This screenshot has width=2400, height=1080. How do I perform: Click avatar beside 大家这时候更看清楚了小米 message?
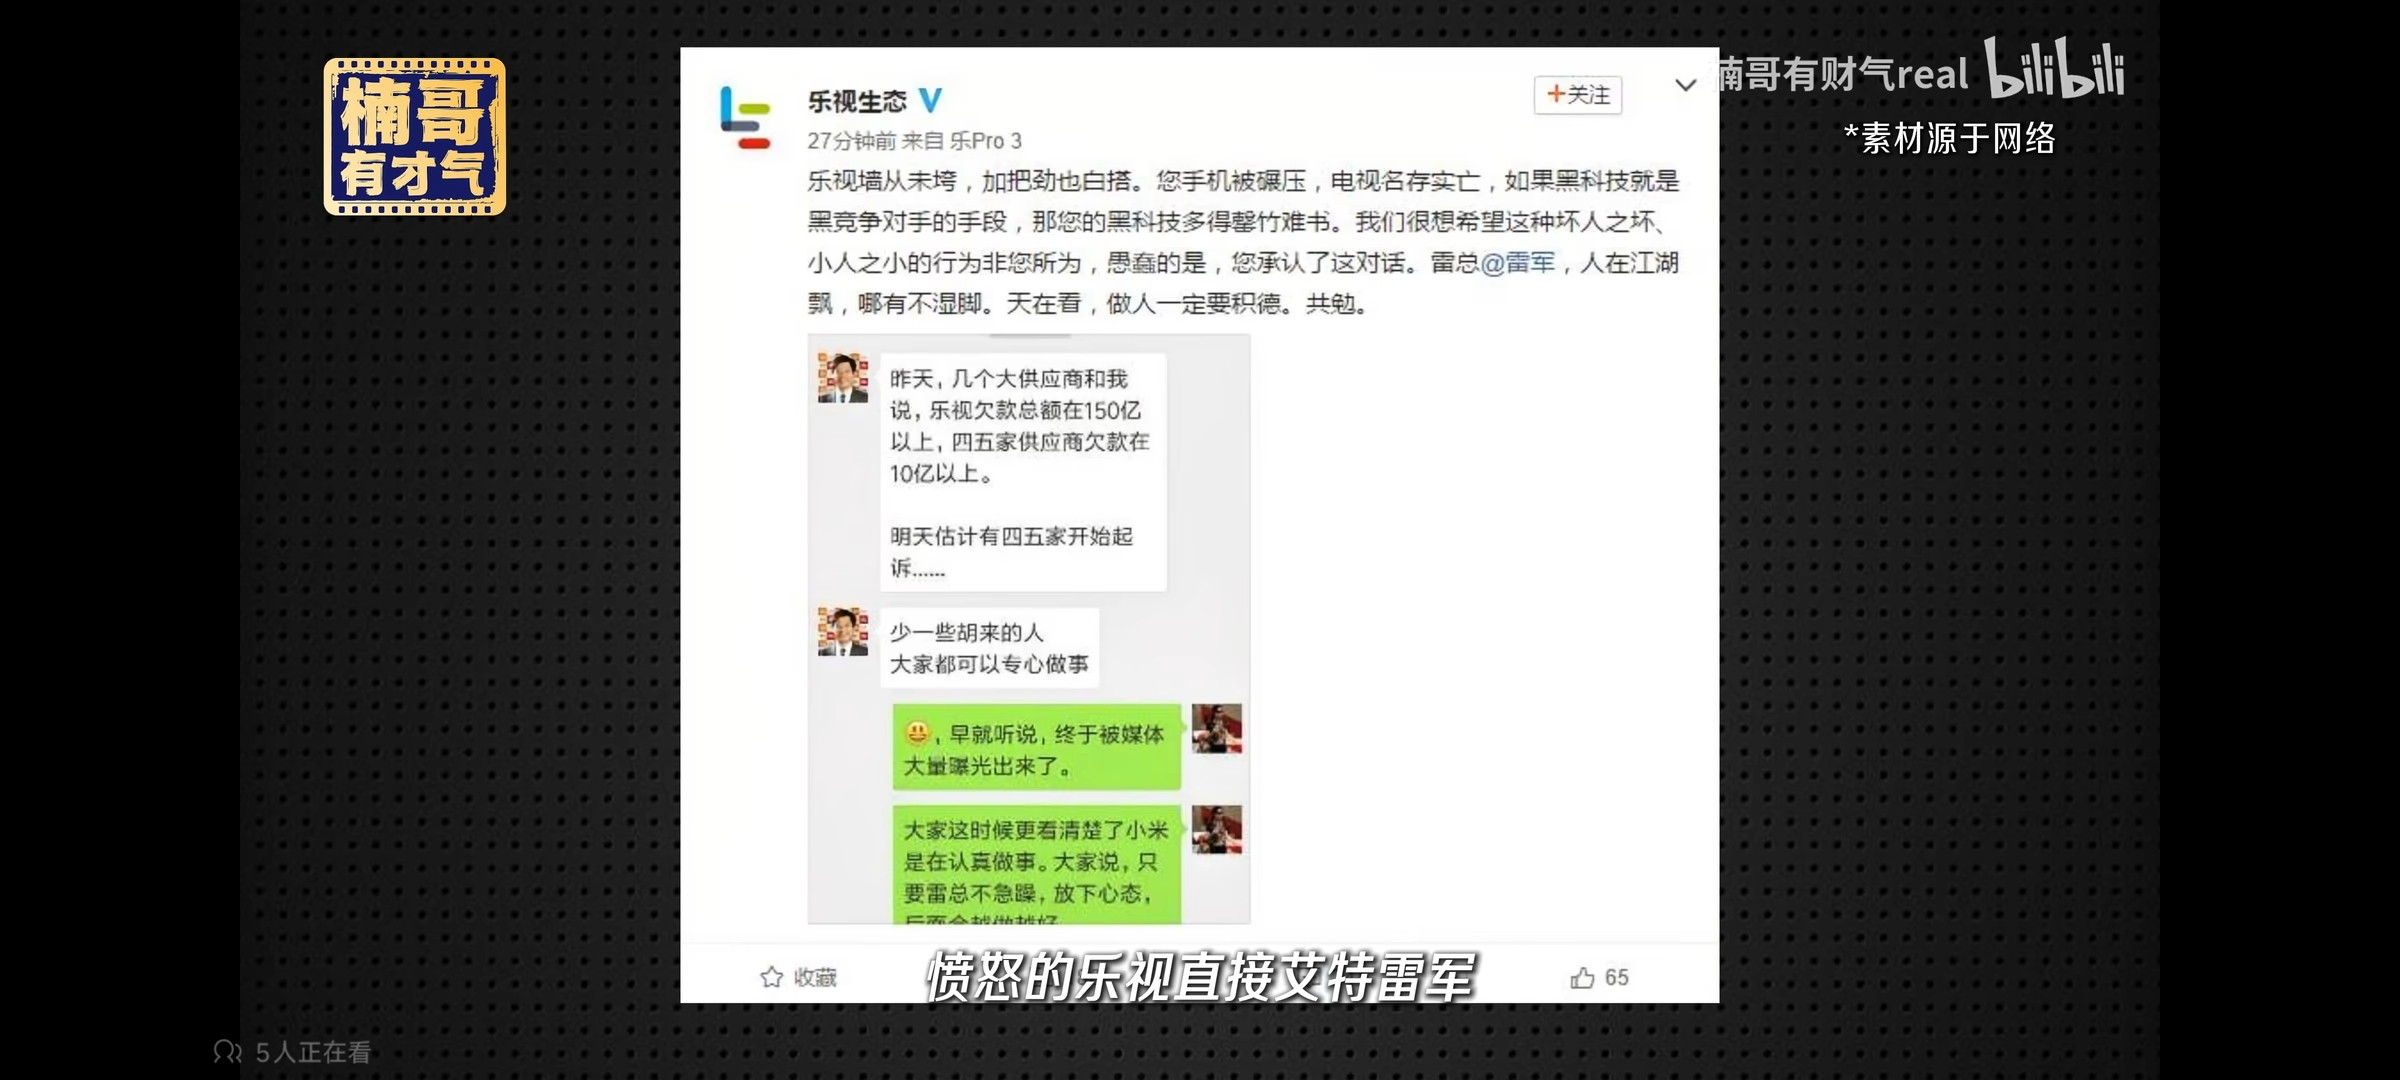[x=1216, y=830]
